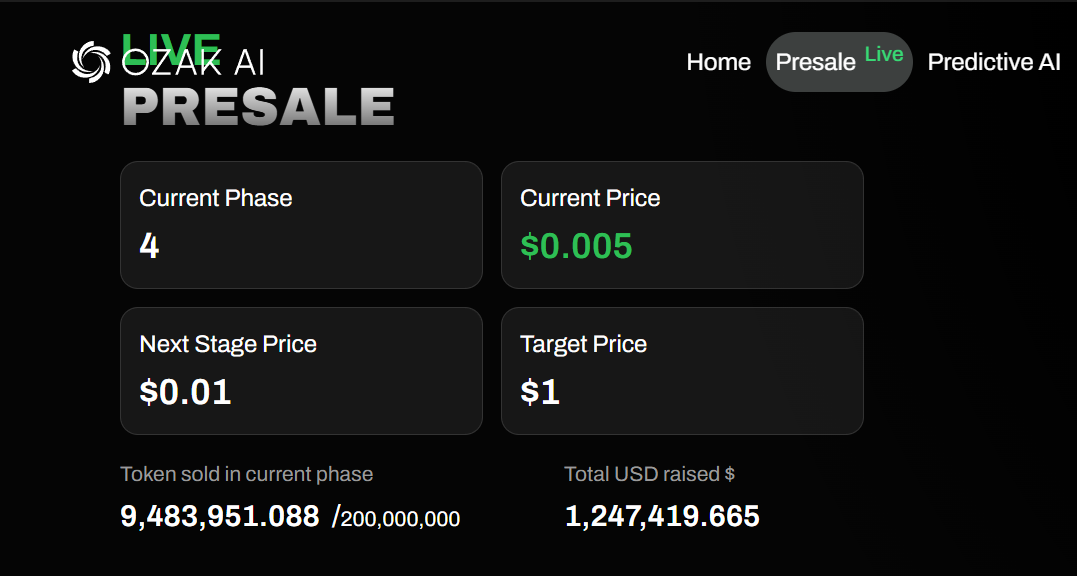Click the green Live badge on Presale

pyautogui.click(x=884, y=54)
